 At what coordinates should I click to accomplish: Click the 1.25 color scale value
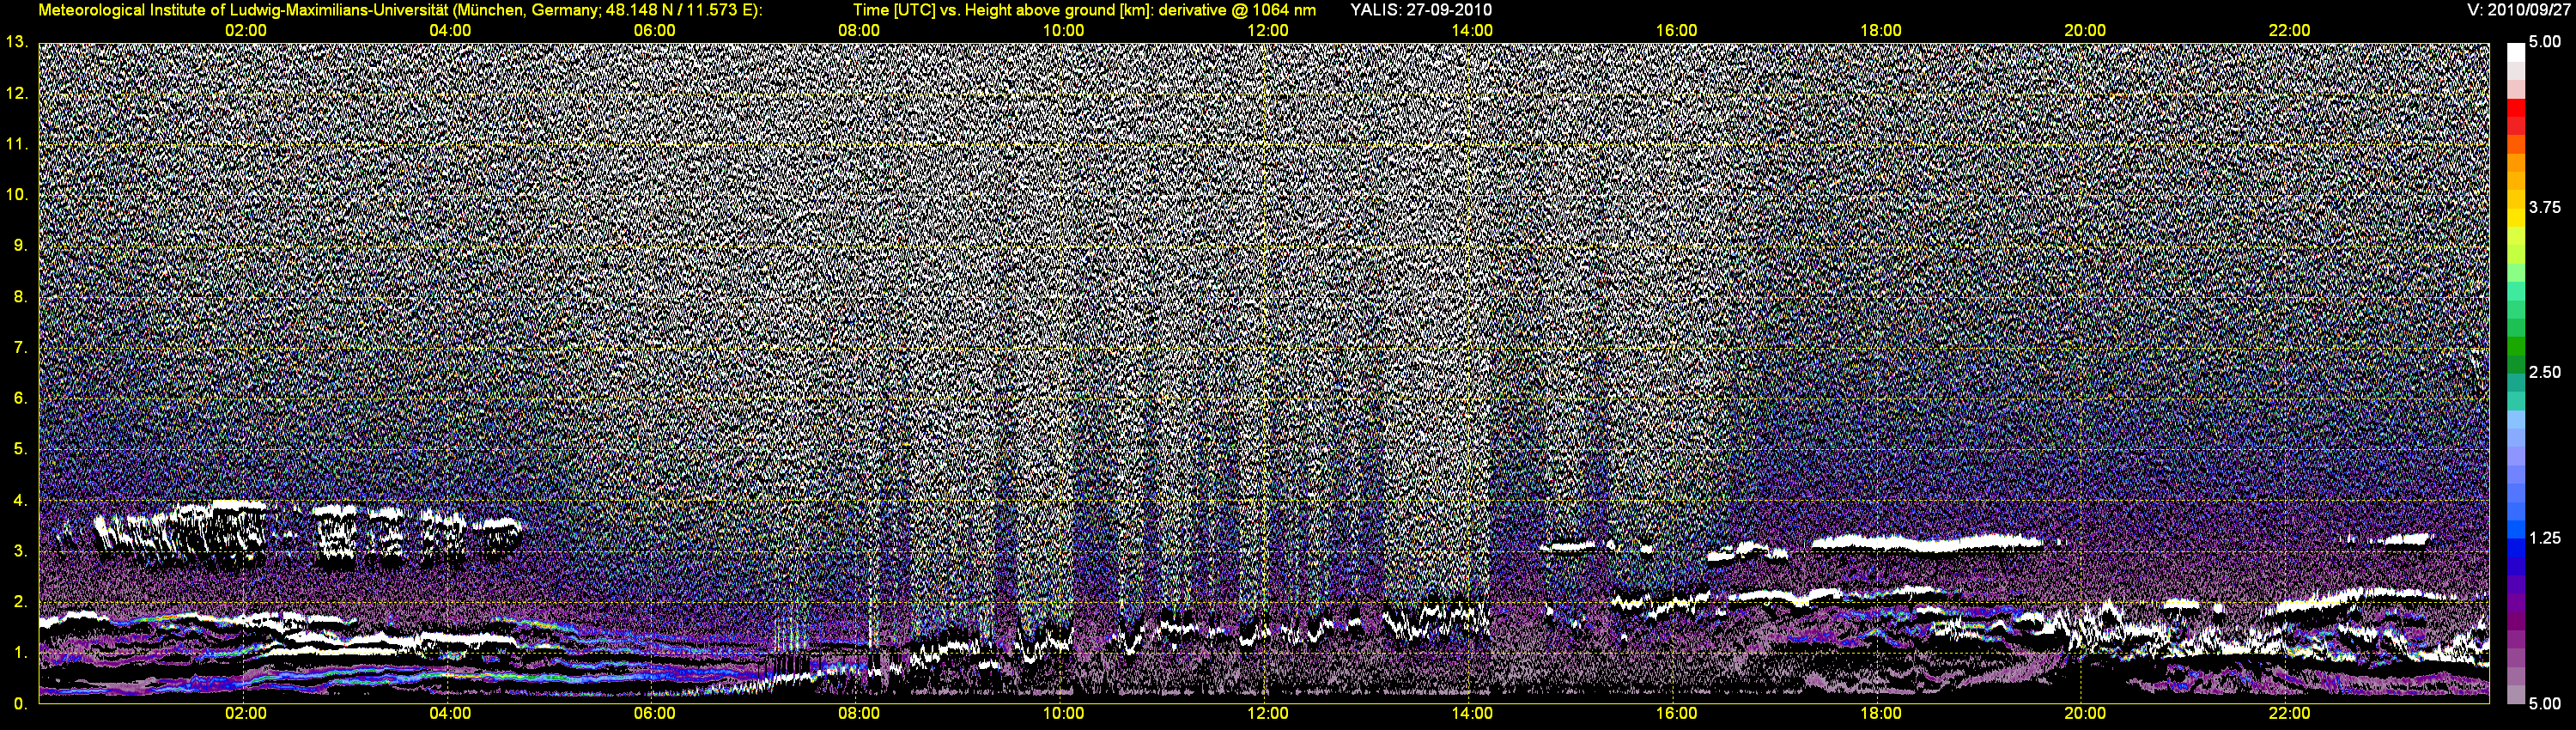[2545, 538]
